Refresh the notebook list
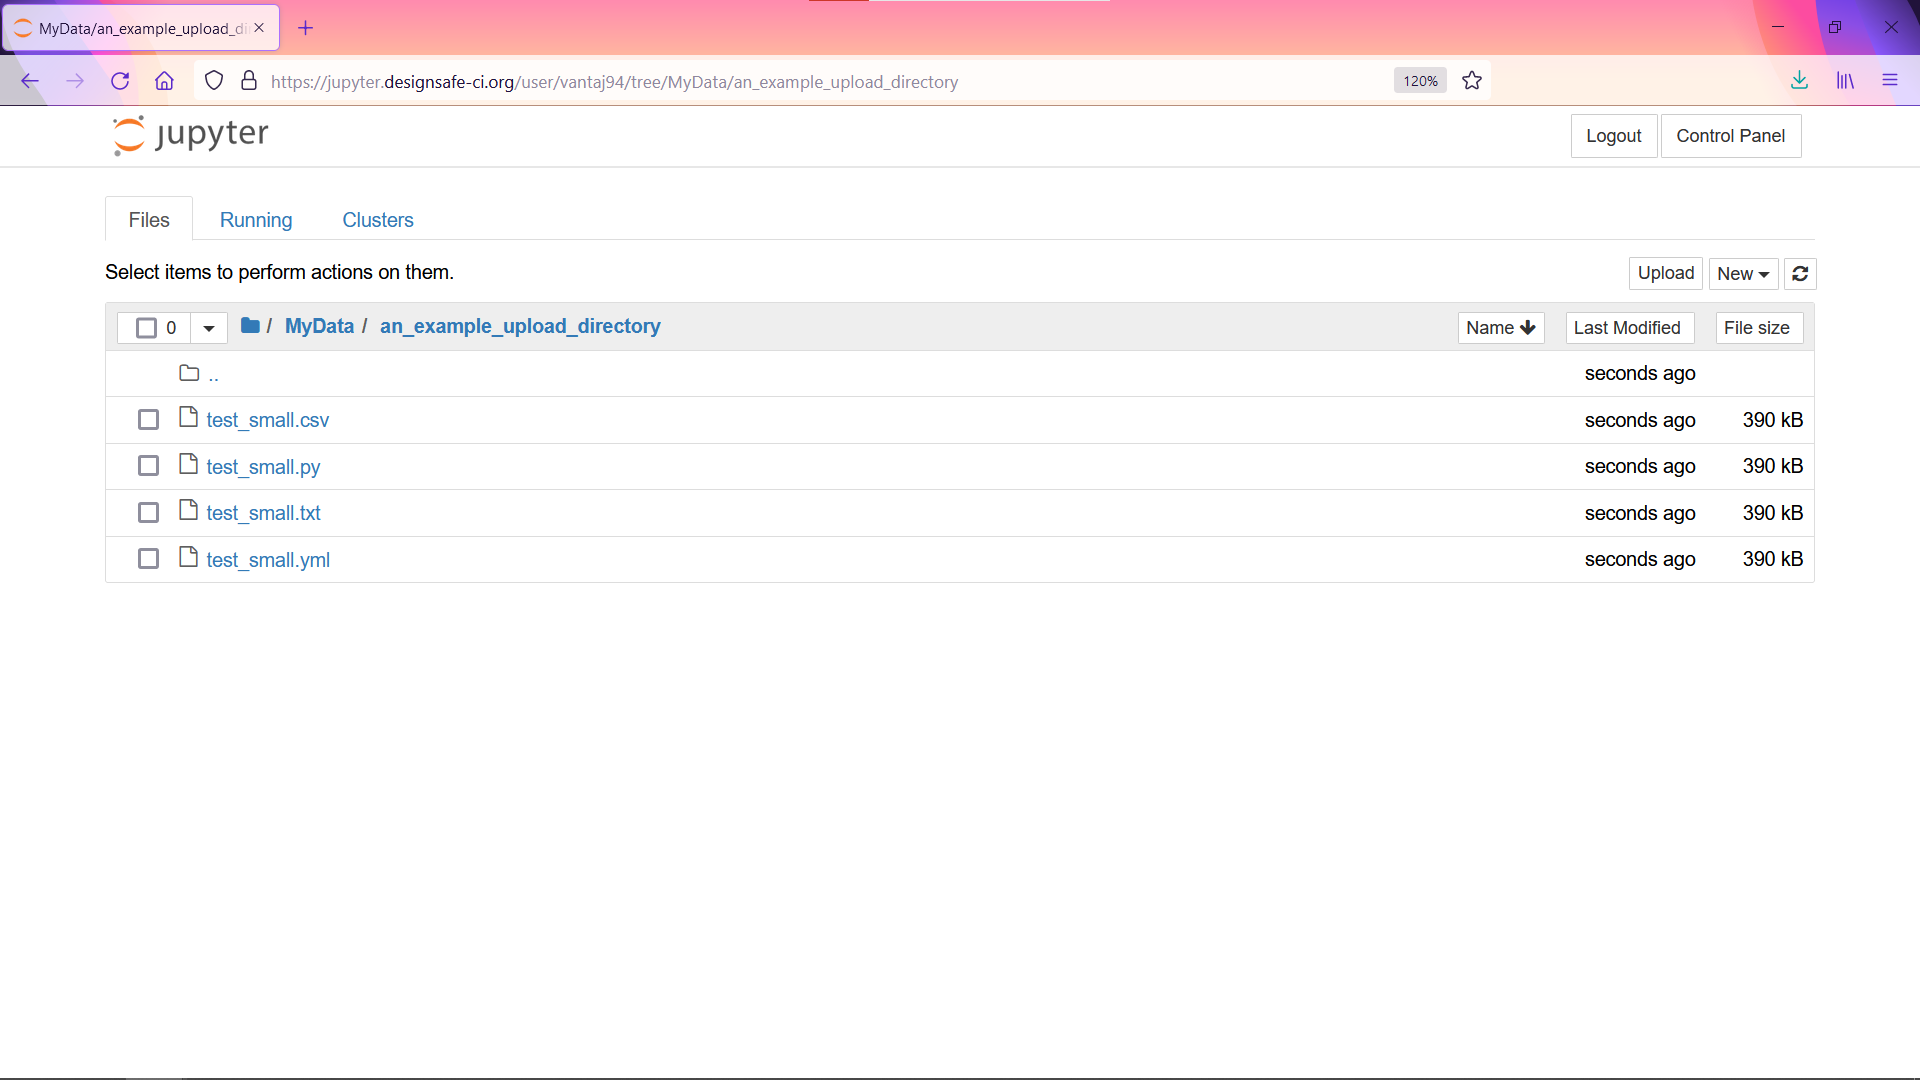Screen dimensions: 1920x1080 coord(1799,273)
